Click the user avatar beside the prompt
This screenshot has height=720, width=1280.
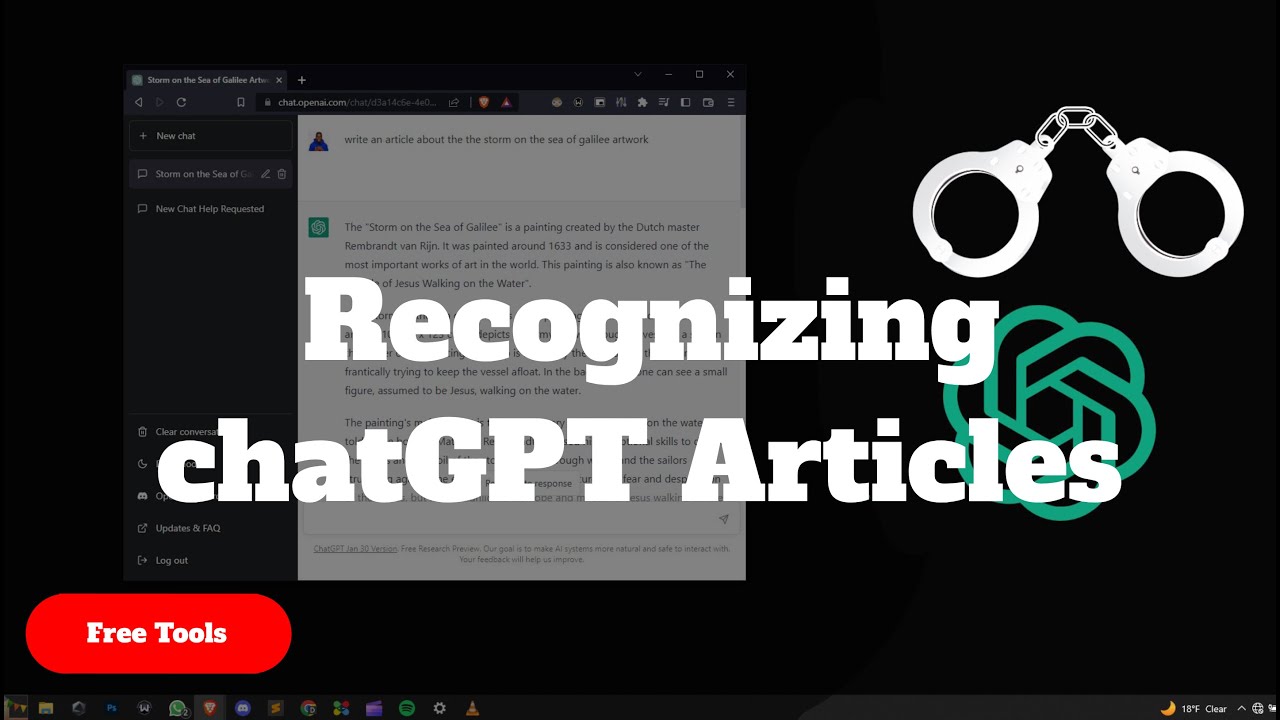319,141
